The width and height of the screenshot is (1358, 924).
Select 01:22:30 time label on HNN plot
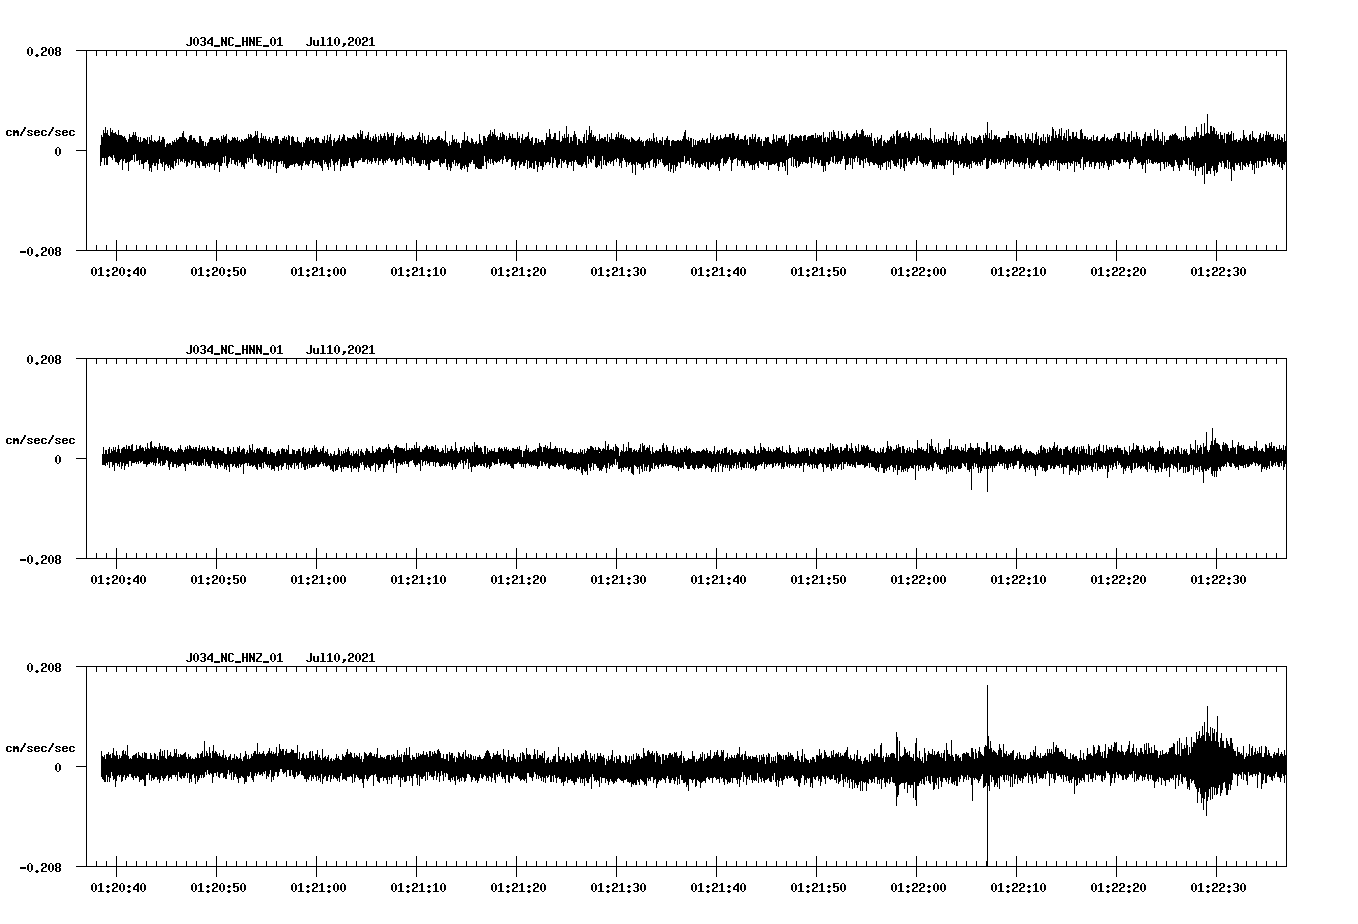click(1218, 580)
